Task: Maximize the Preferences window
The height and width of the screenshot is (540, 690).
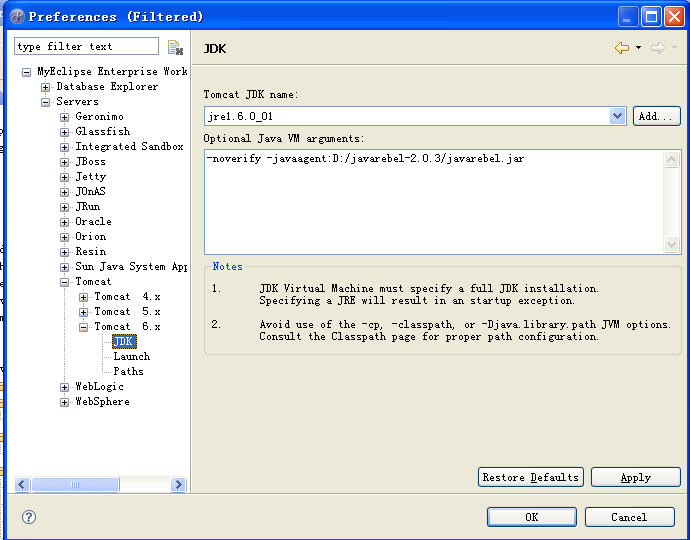Action: point(651,17)
